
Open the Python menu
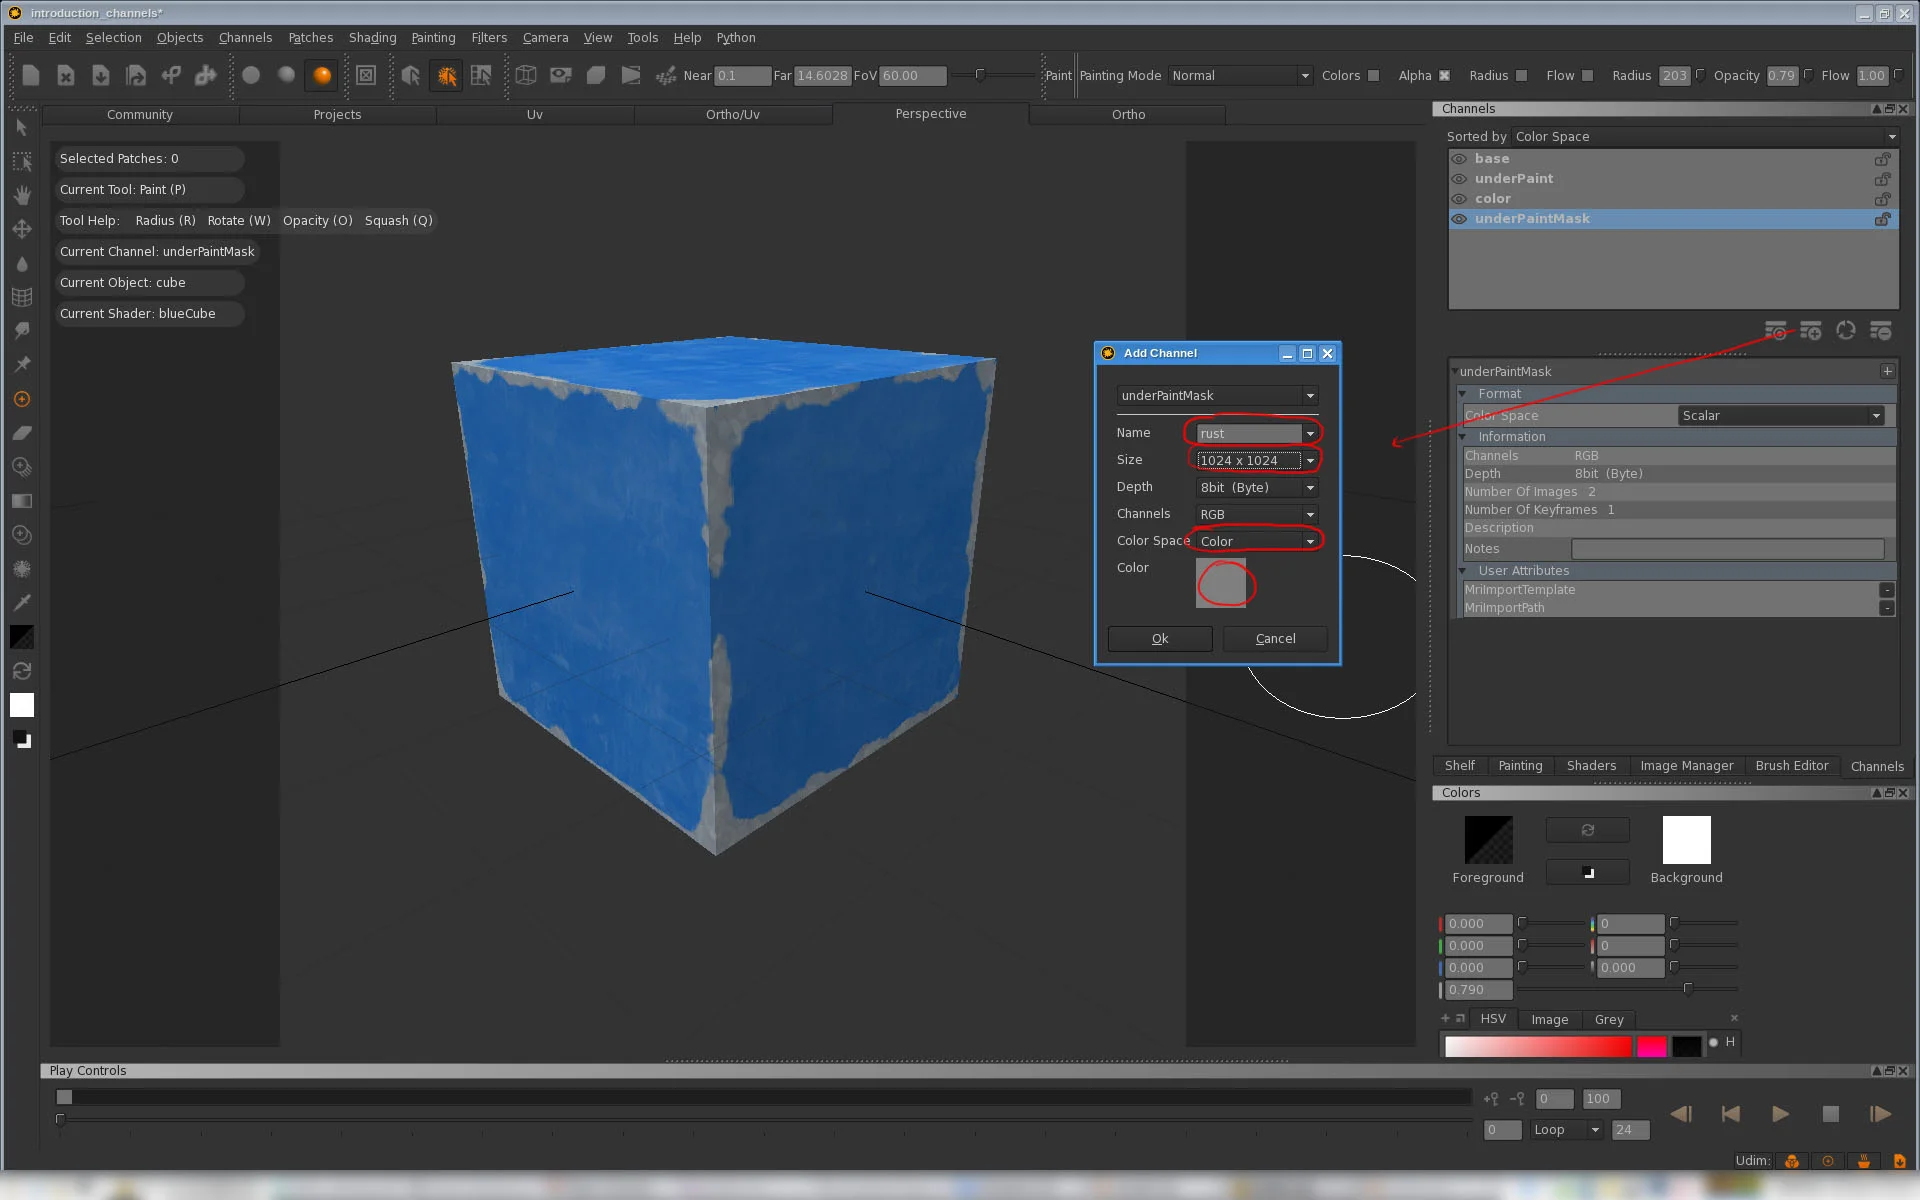pos(736,38)
